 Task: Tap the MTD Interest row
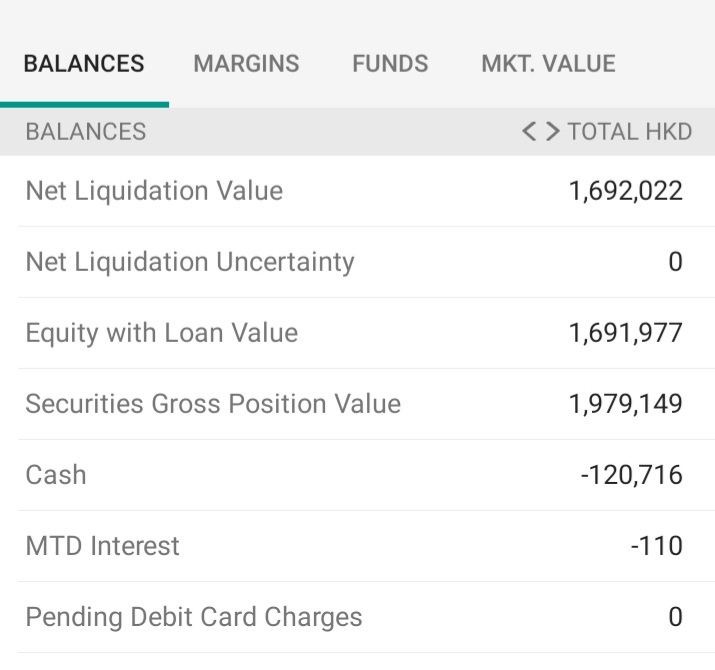click(358, 546)
